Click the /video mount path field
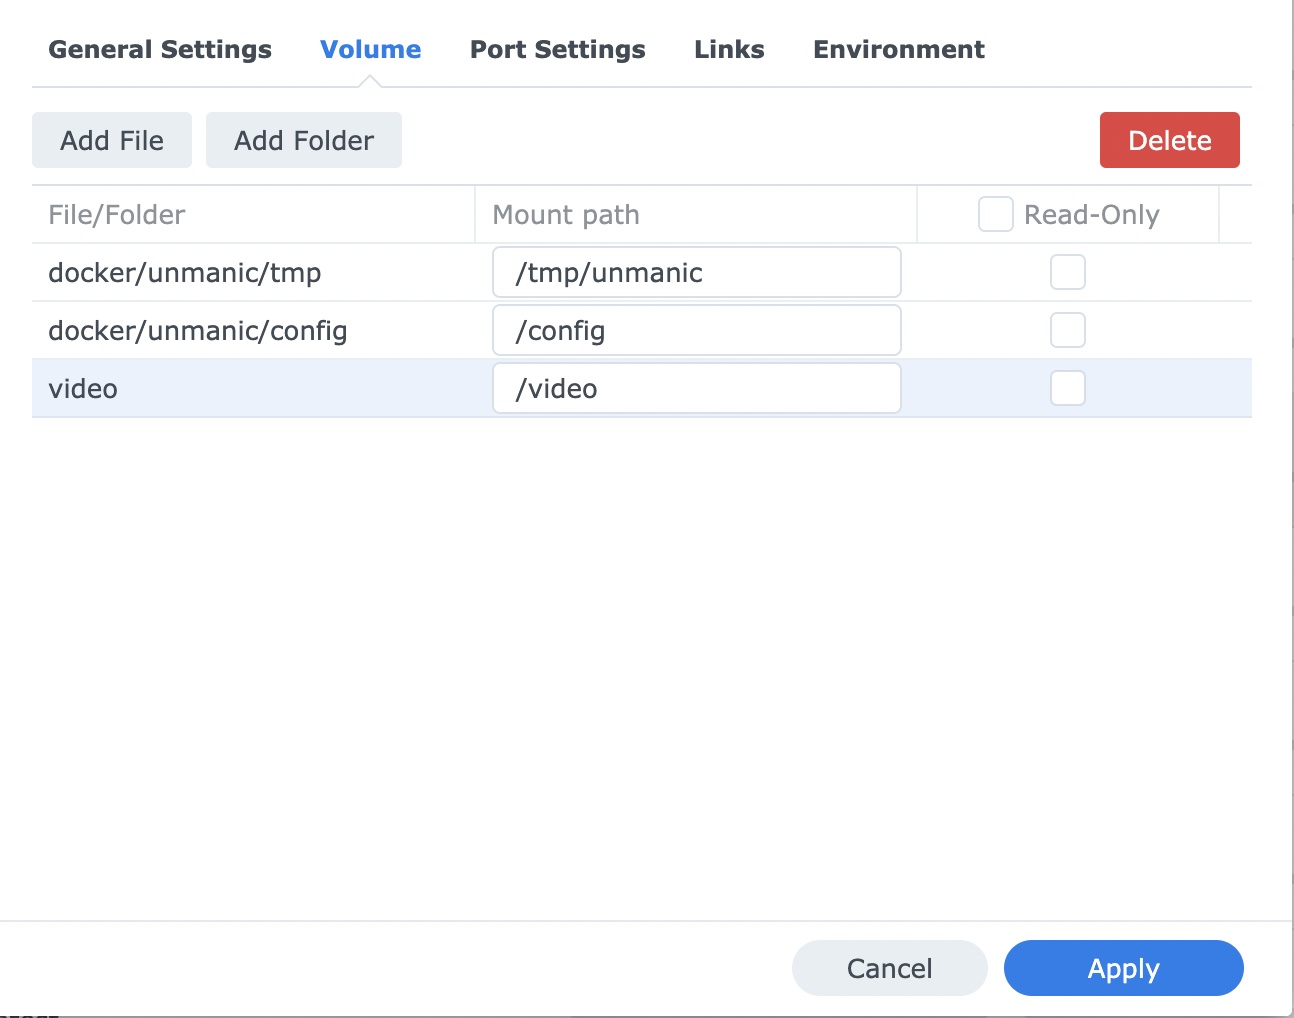The width and height of the screenshot is (1294, 1018). pos(696,388)
